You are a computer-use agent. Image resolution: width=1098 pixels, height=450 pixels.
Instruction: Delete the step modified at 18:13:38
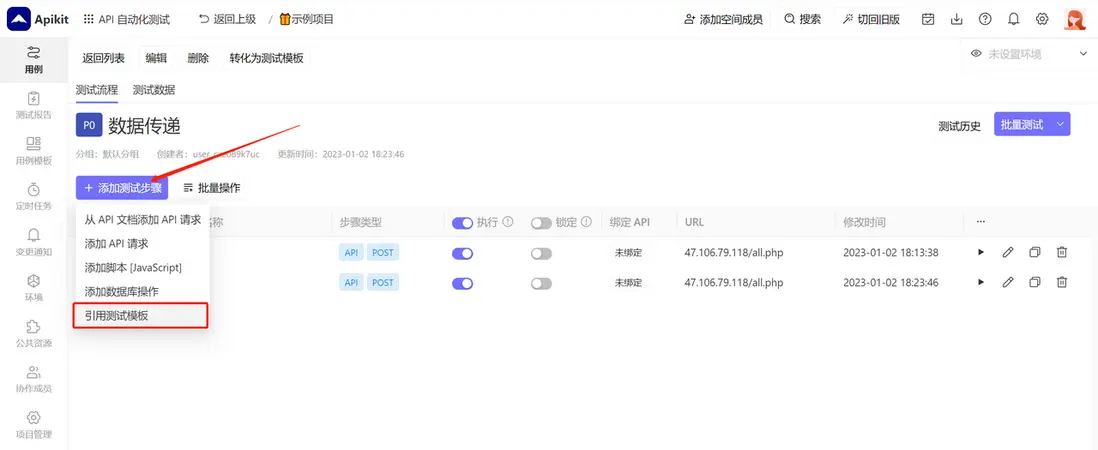pos(1062,252)
